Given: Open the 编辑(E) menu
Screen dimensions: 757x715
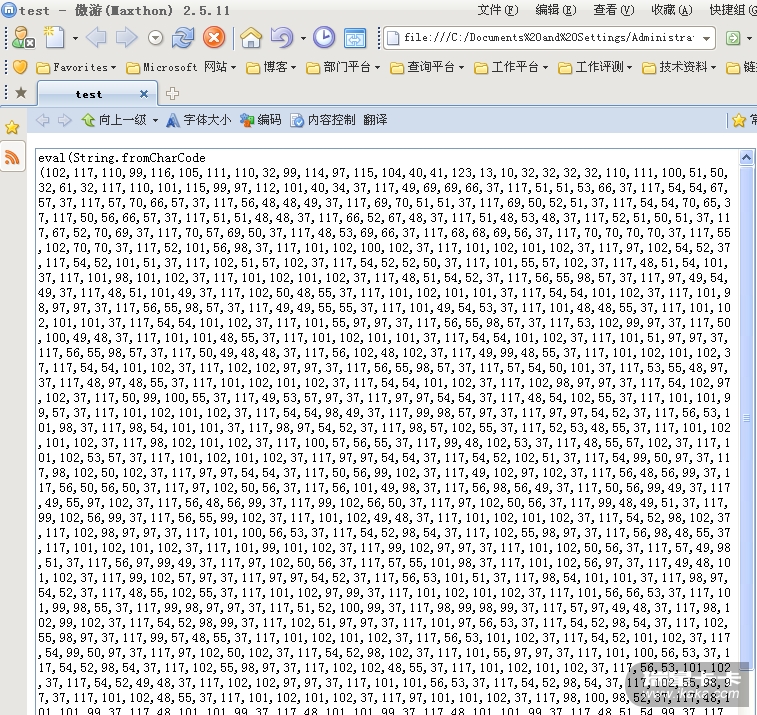Looking at the screenshot, I should pos(556,10).
